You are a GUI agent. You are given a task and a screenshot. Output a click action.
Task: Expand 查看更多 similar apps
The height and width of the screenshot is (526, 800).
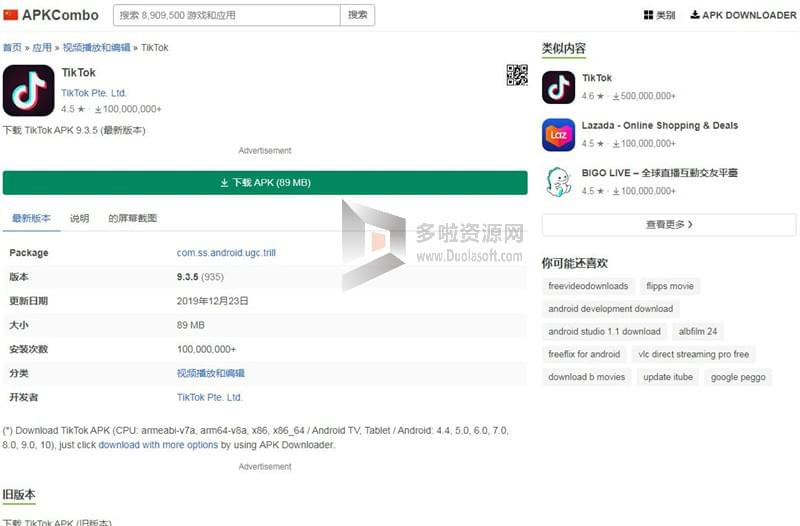tap(669, 224)
